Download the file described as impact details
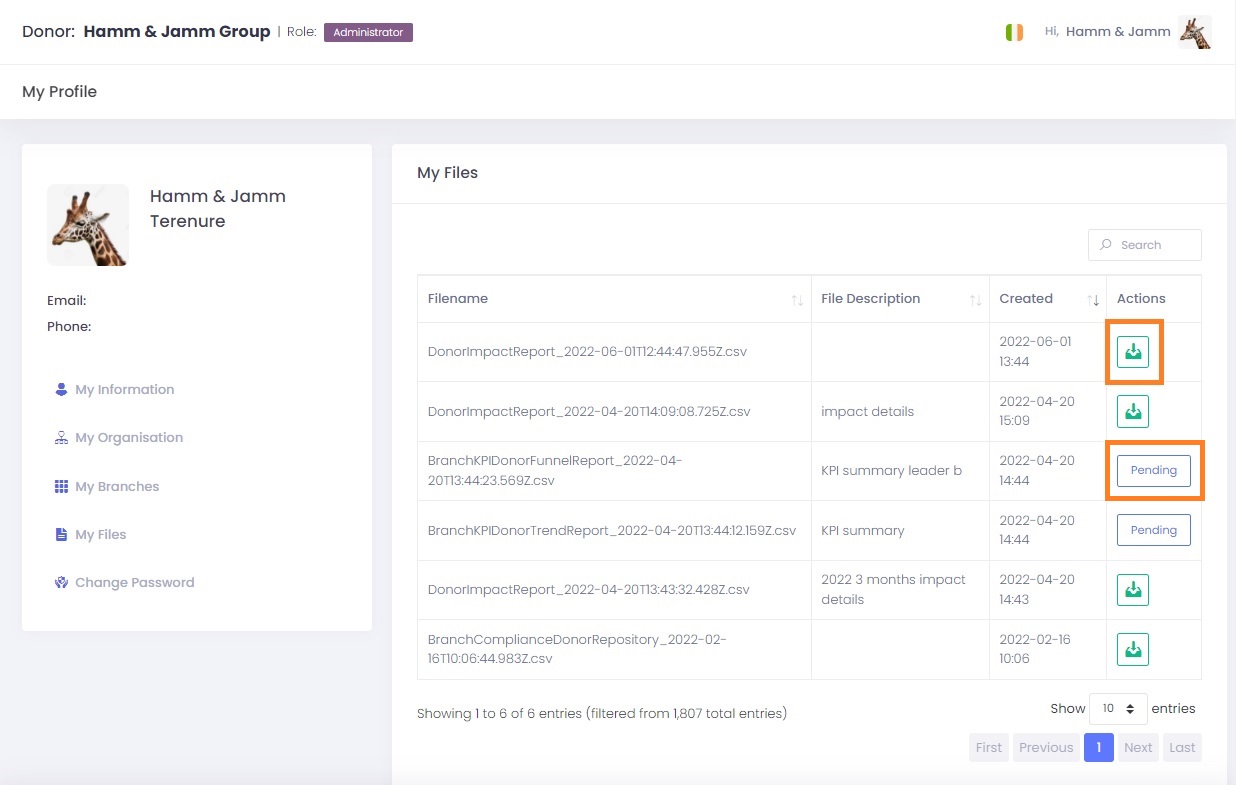 point(1133,411)
